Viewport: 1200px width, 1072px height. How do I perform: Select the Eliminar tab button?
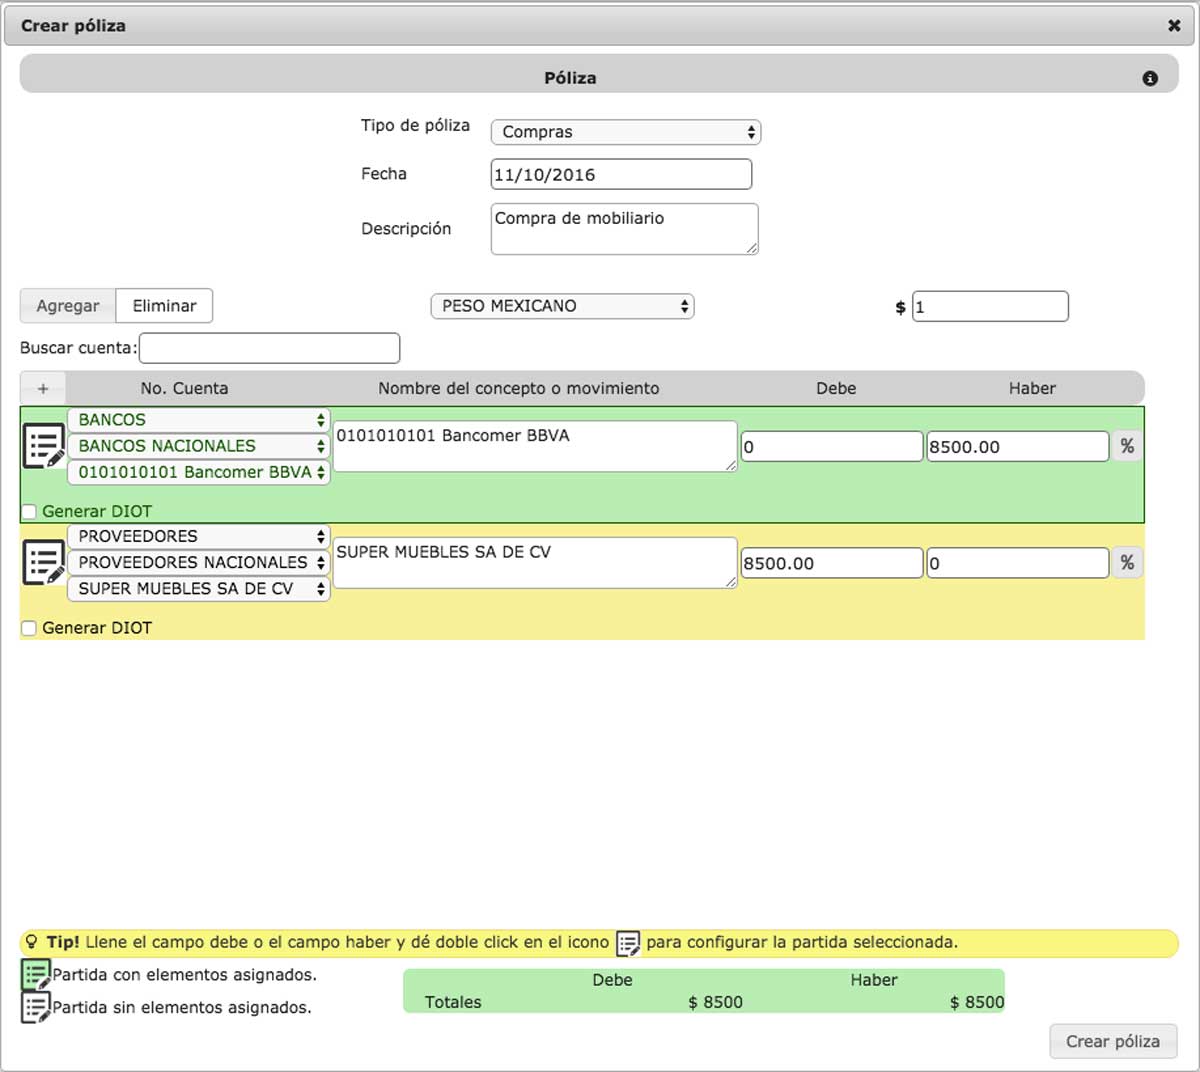[164, 306]
